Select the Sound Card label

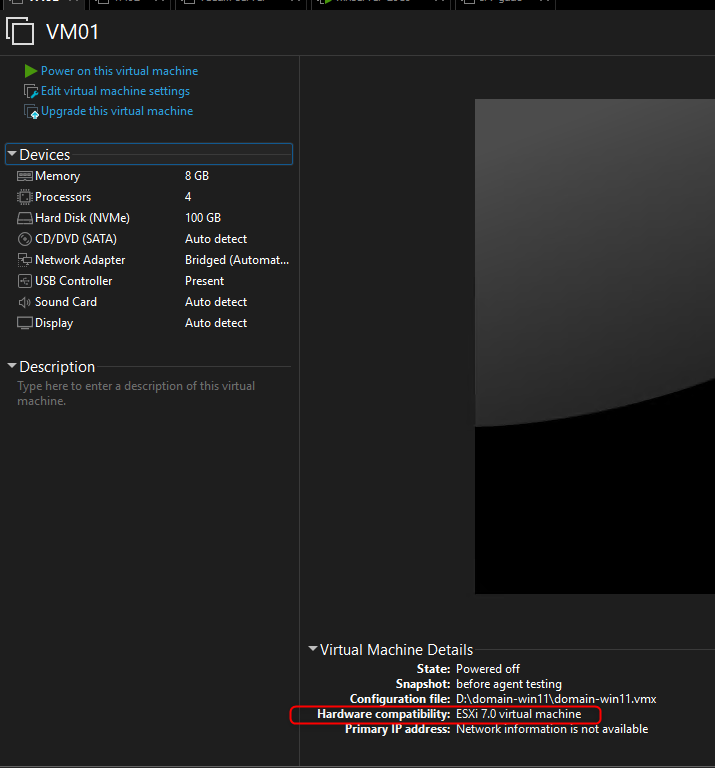(x=66, y=302)
